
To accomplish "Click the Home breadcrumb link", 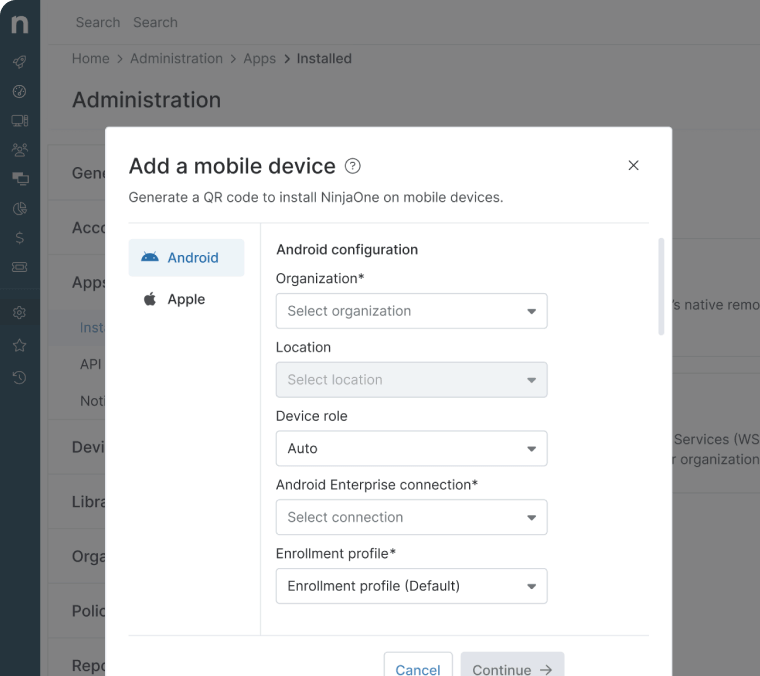I will coord(91,59).
